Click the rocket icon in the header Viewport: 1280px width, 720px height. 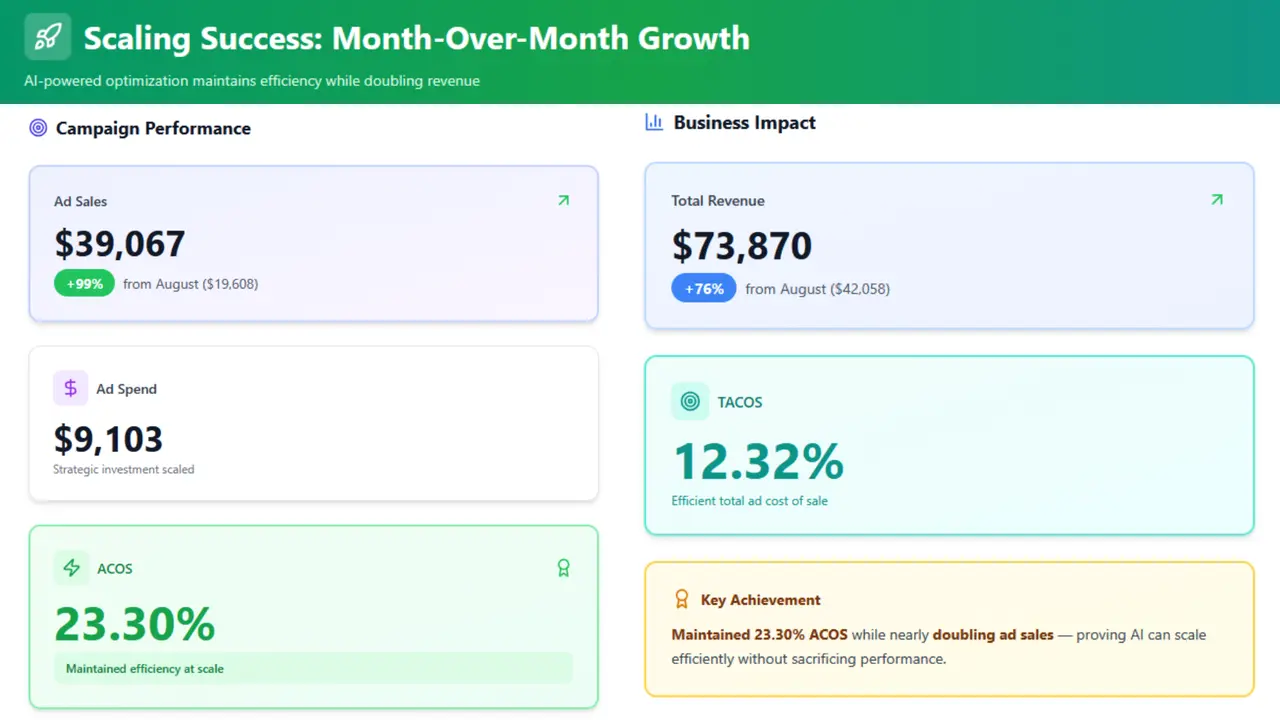pyautogui.click(x=47, y=37)
